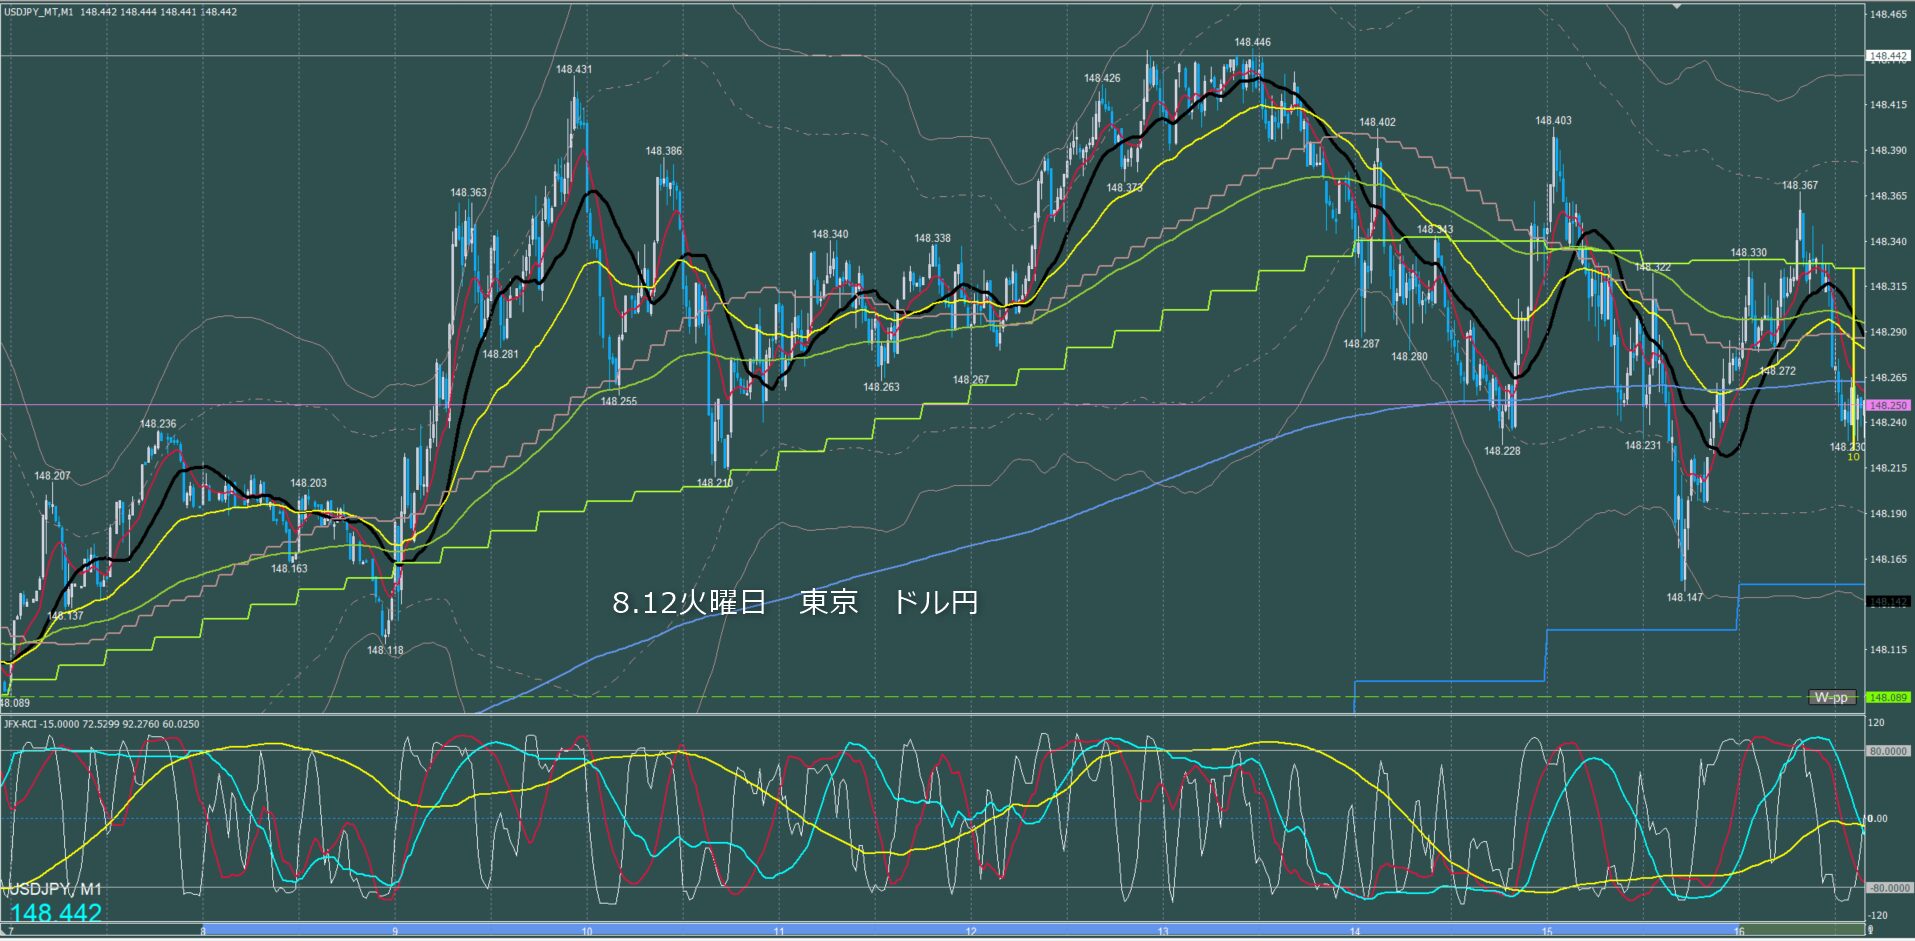The image size is (1915, 941).
Task: Click the 148.190 price axis value
Action: (x=1888, y=513)
